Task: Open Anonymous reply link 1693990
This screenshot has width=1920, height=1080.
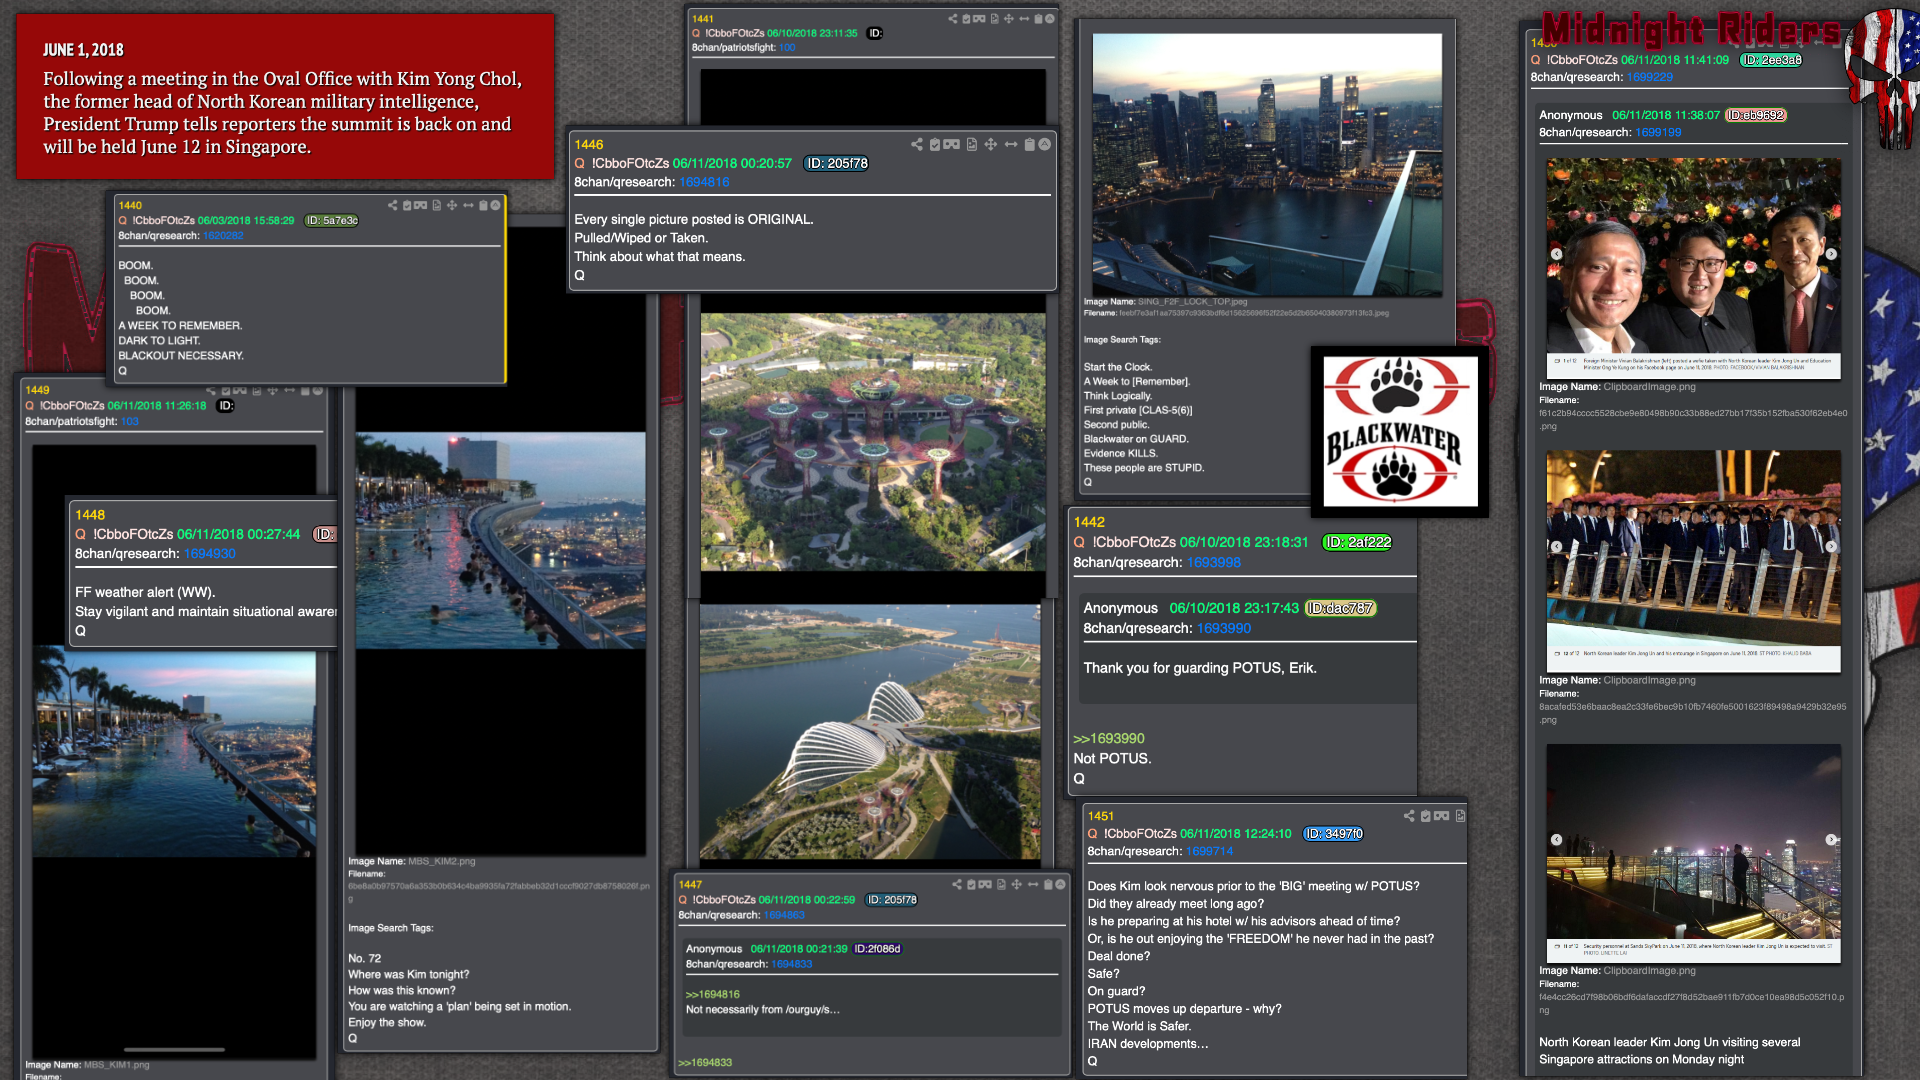Action: pyautogui.click(x=1224, y=628)
